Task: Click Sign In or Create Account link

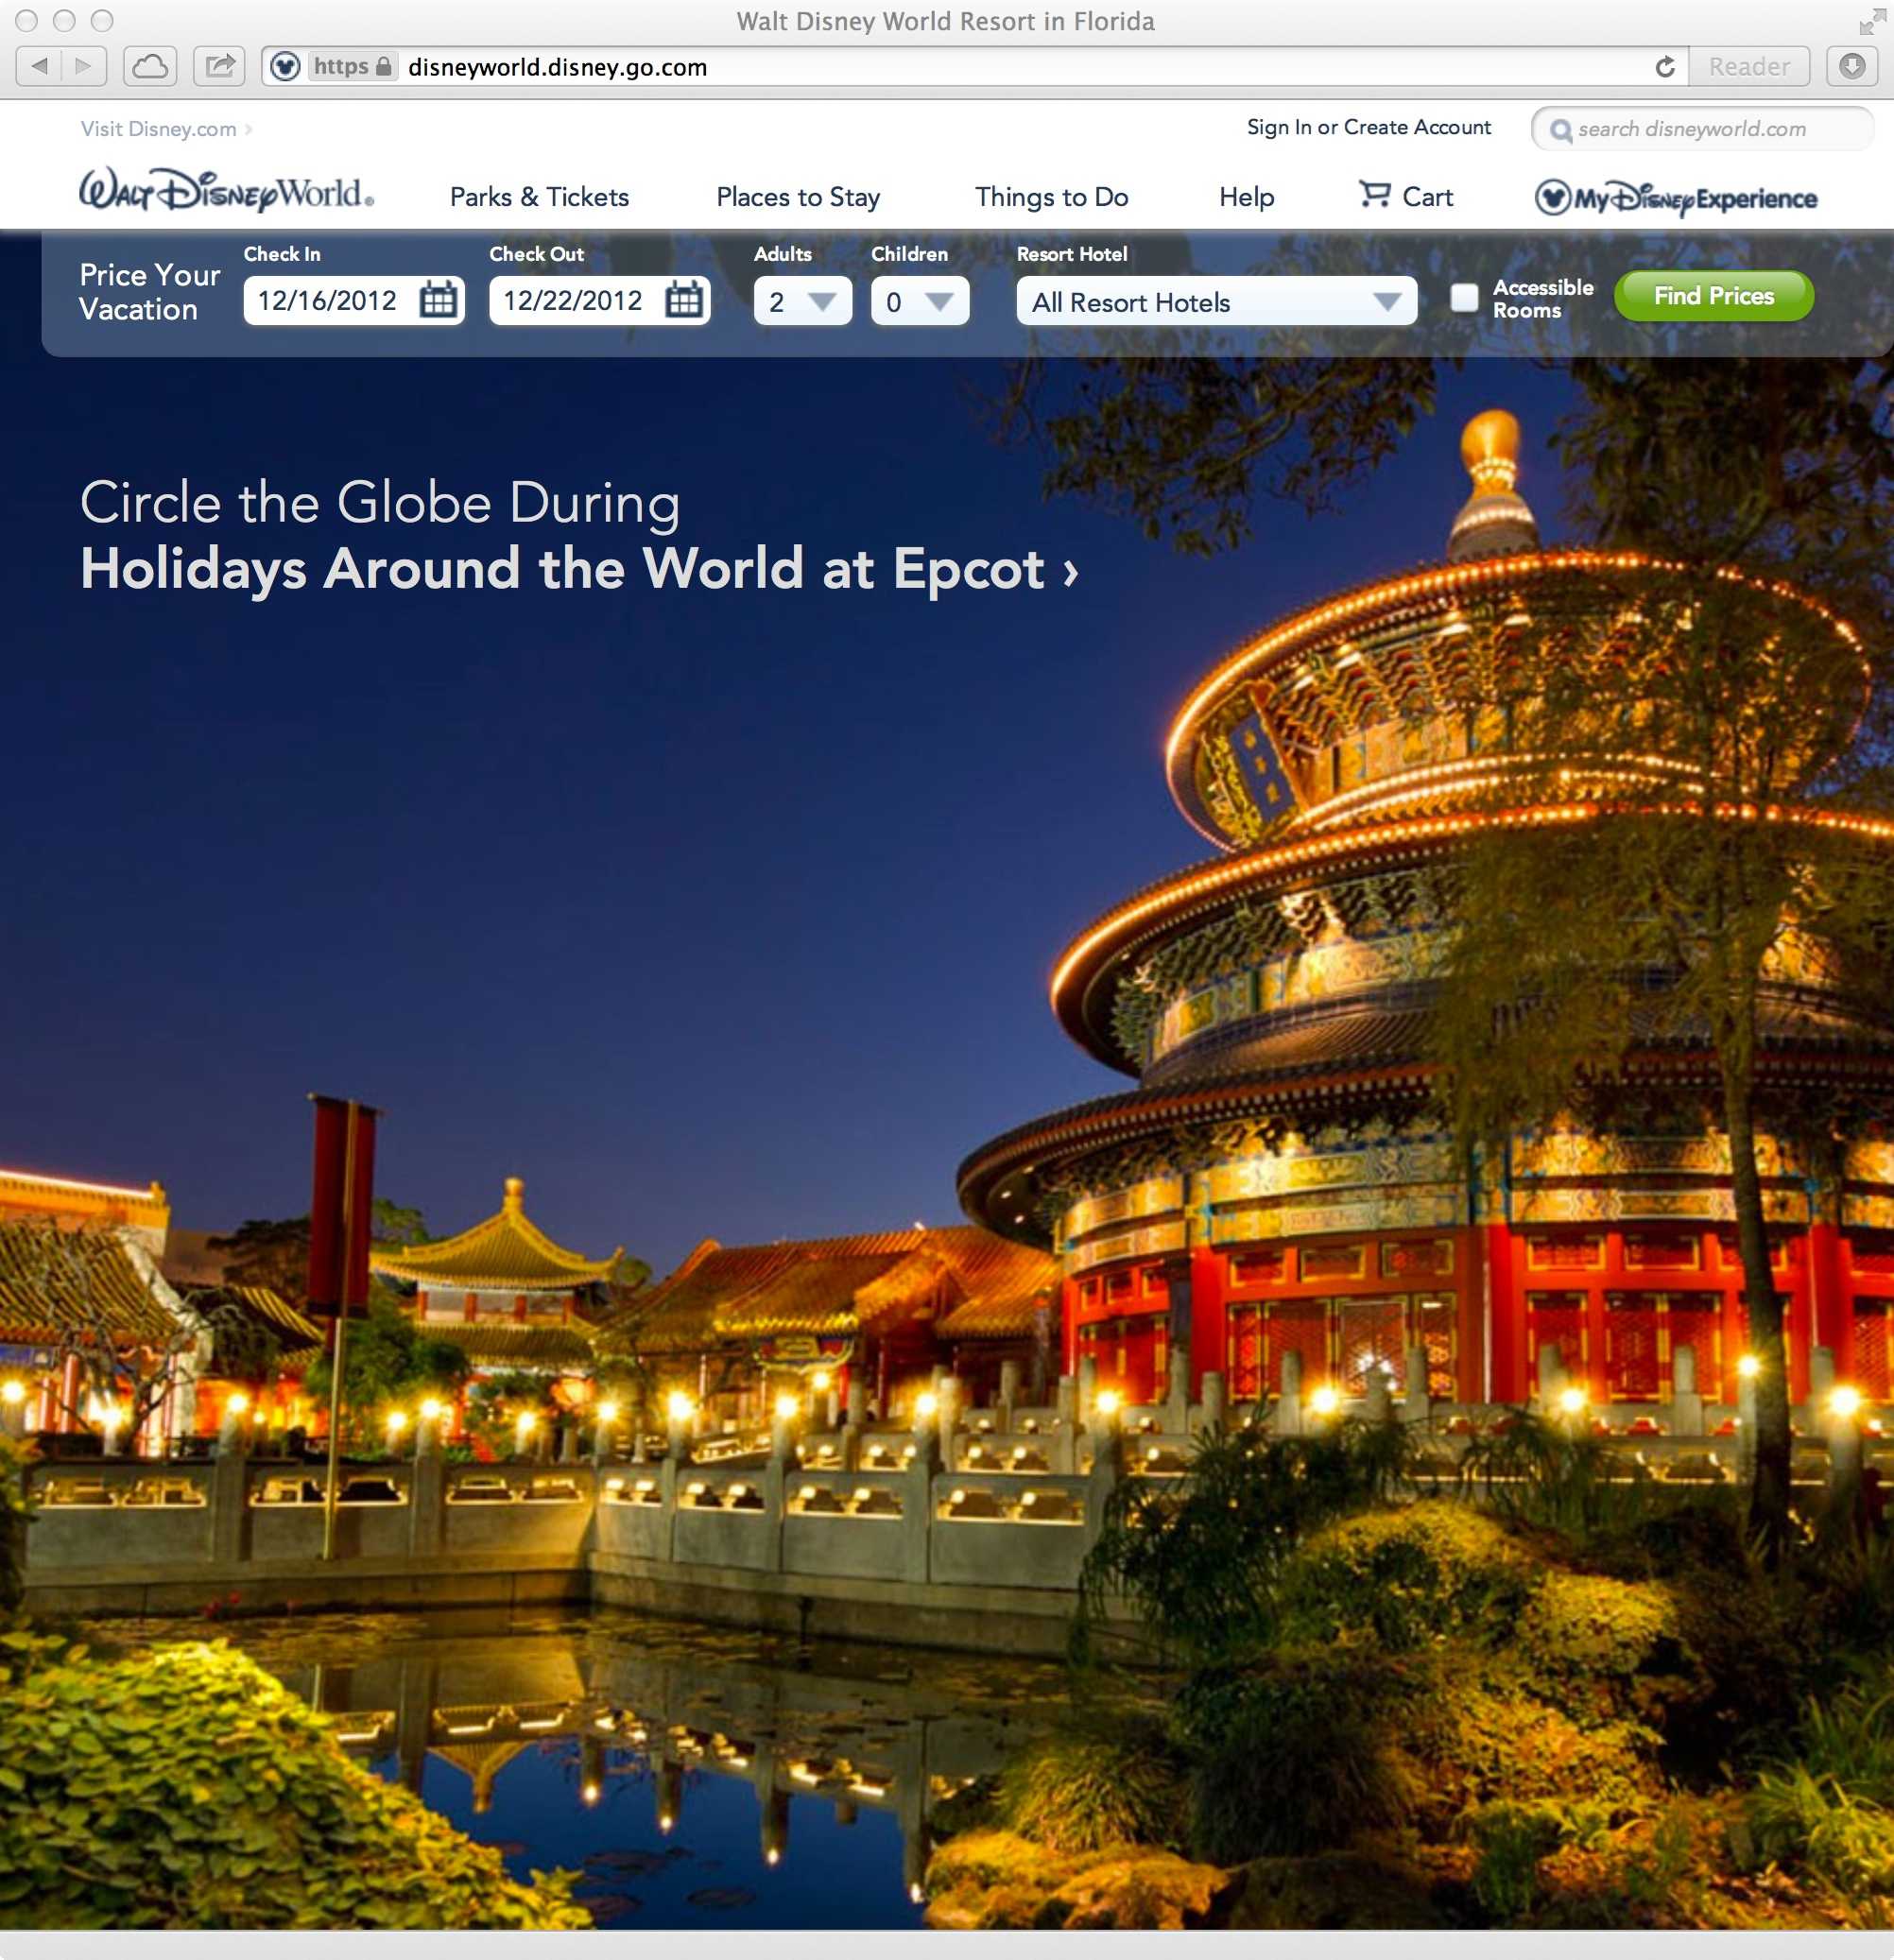Action: (x=1368, y=127)
